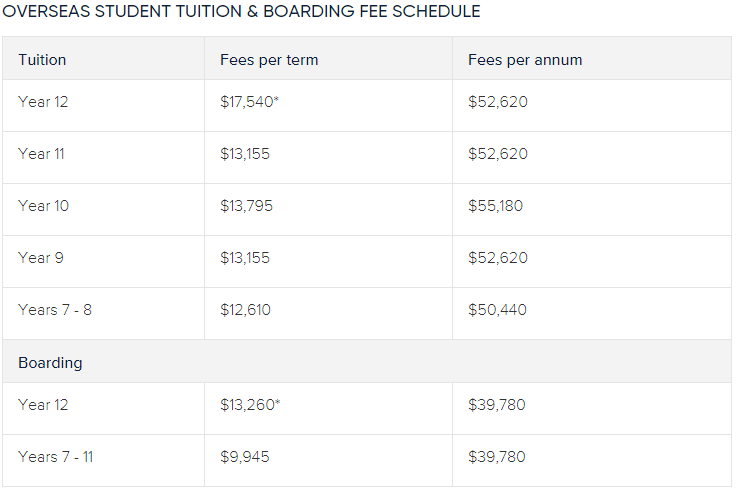The height and width of the screenshot is (490, 737).
Task: Click the Year 12 boarding $39,780 annual fee
Action: (x=497, y=404)
